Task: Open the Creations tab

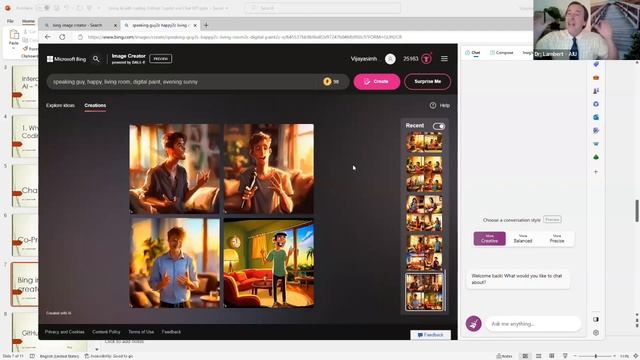Action: click(x=95, y=105)
